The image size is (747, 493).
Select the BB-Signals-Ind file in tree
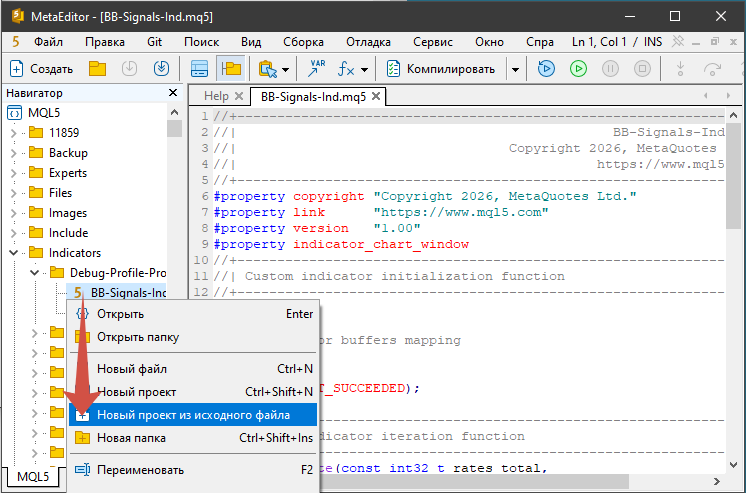128,292
